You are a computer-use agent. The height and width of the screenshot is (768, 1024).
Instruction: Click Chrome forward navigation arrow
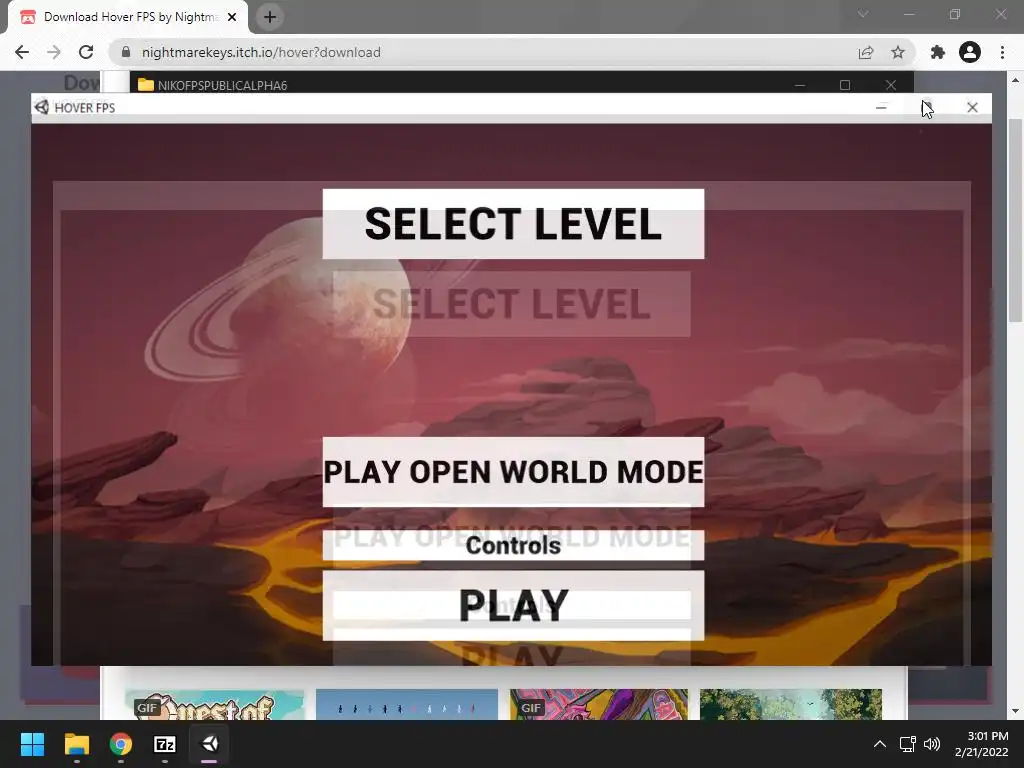tap(54, 52)
